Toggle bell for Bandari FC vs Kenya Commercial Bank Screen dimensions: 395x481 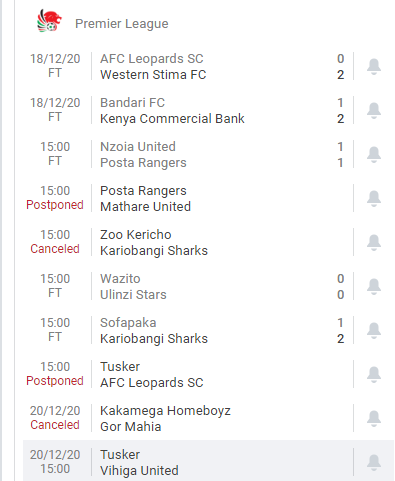coord(374,110)
